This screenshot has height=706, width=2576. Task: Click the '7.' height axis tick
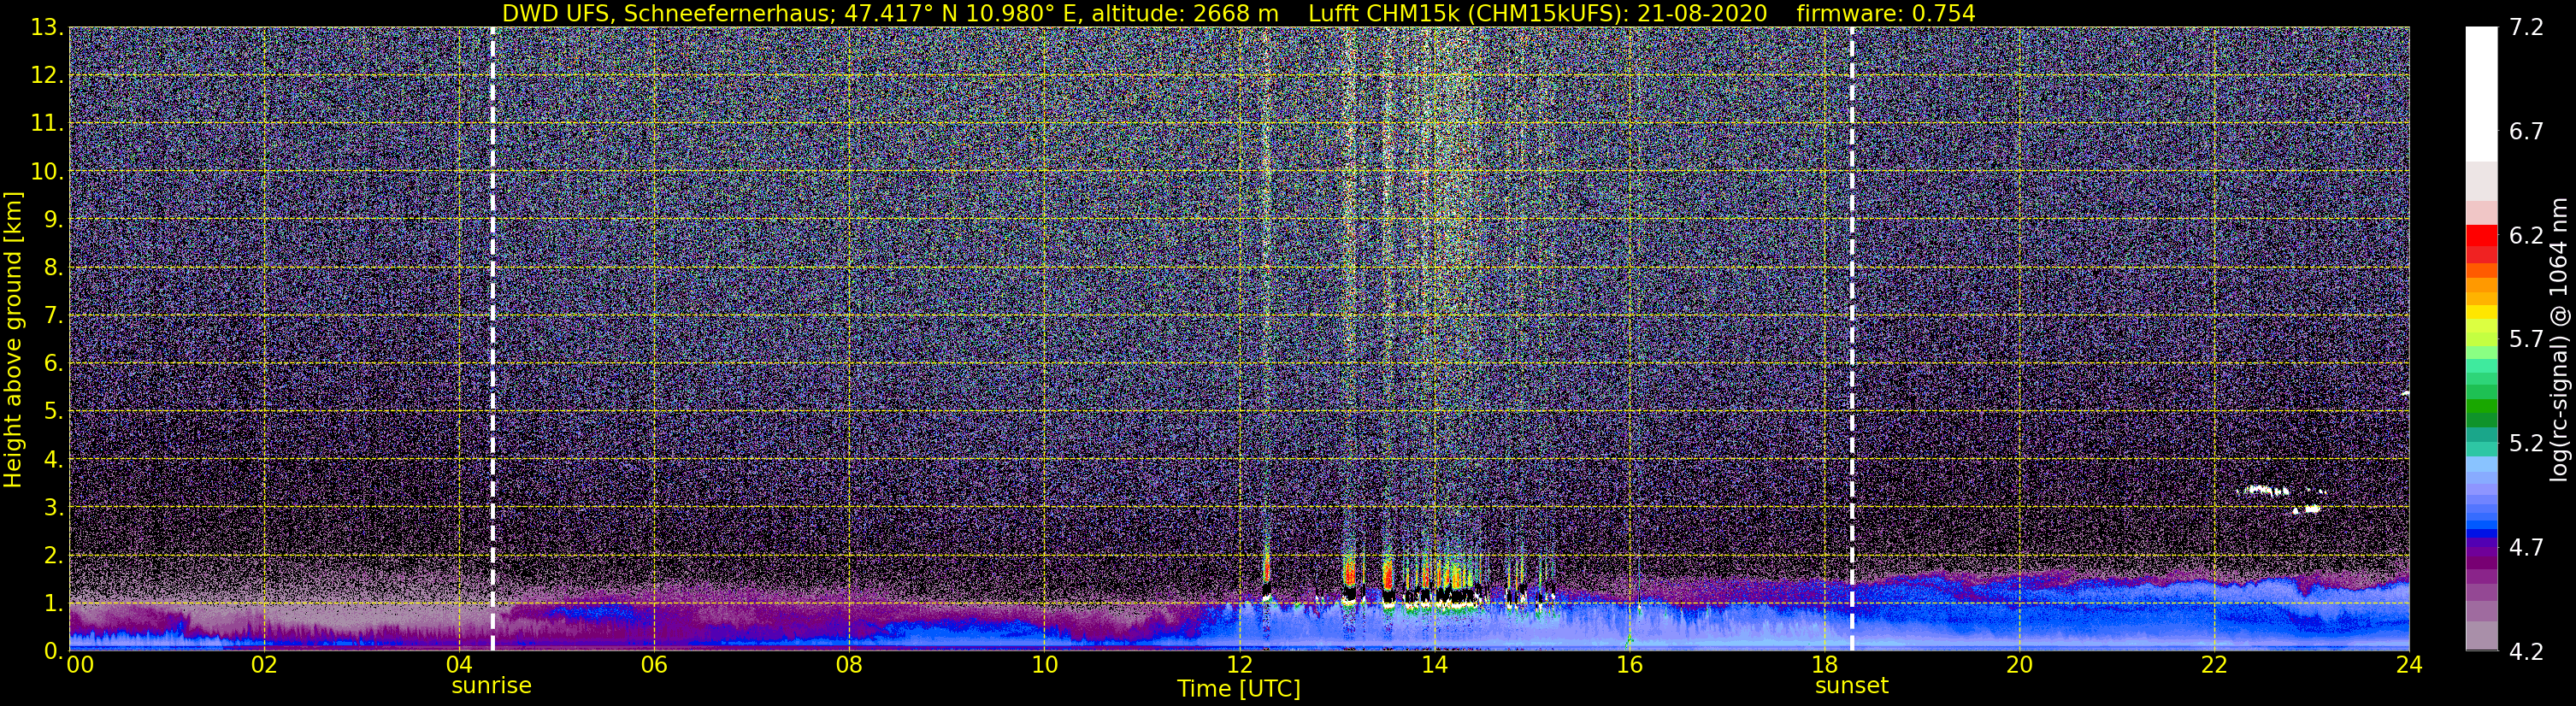coord(53,315)
